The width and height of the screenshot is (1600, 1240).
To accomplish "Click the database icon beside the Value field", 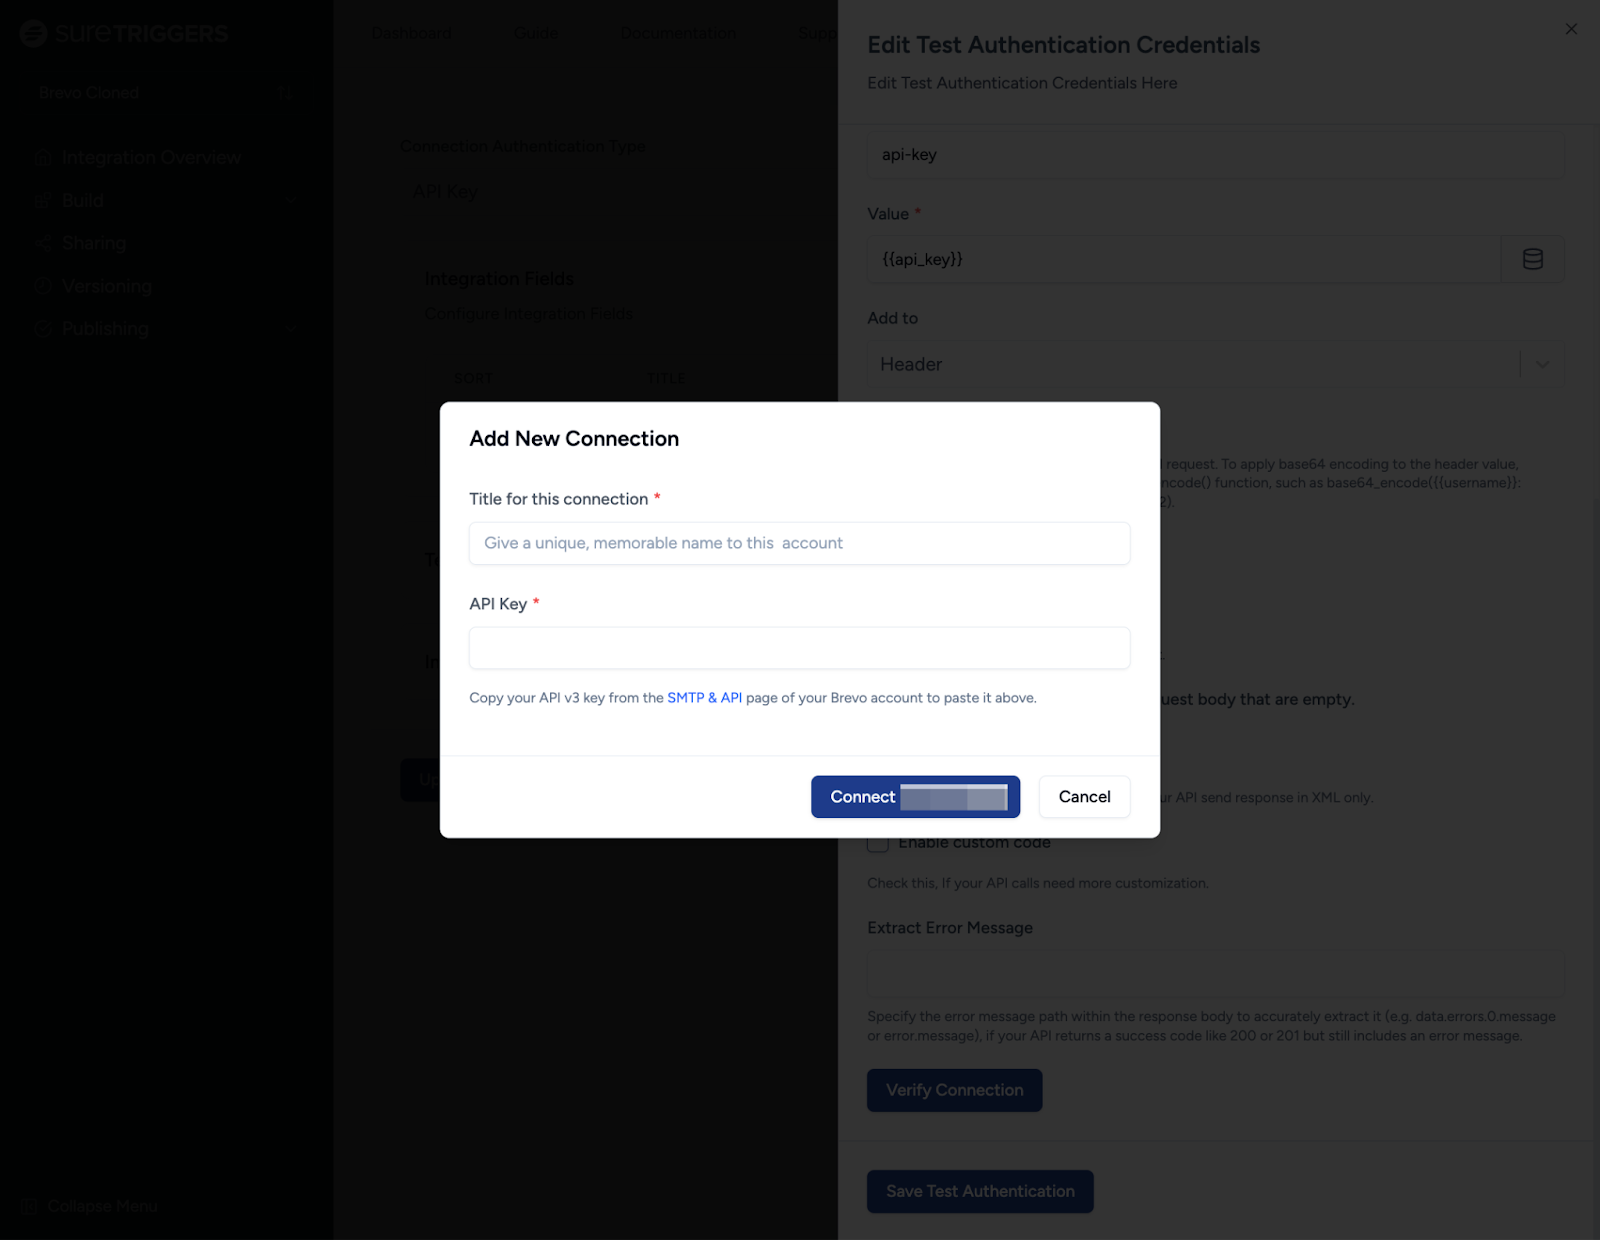I will tap(1531, 259).
